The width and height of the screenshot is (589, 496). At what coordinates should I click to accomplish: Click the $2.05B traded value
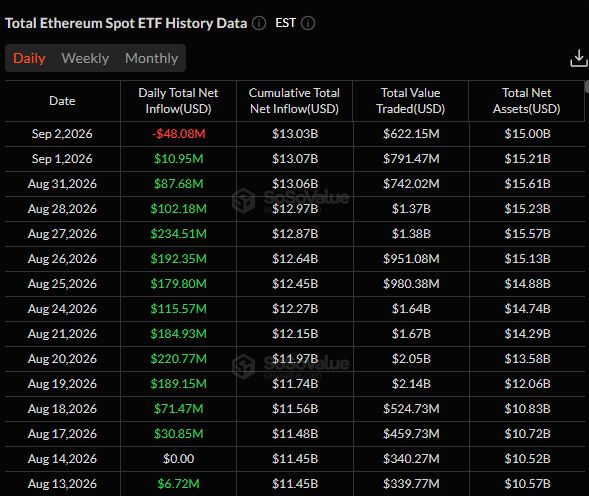click(411, 358)
